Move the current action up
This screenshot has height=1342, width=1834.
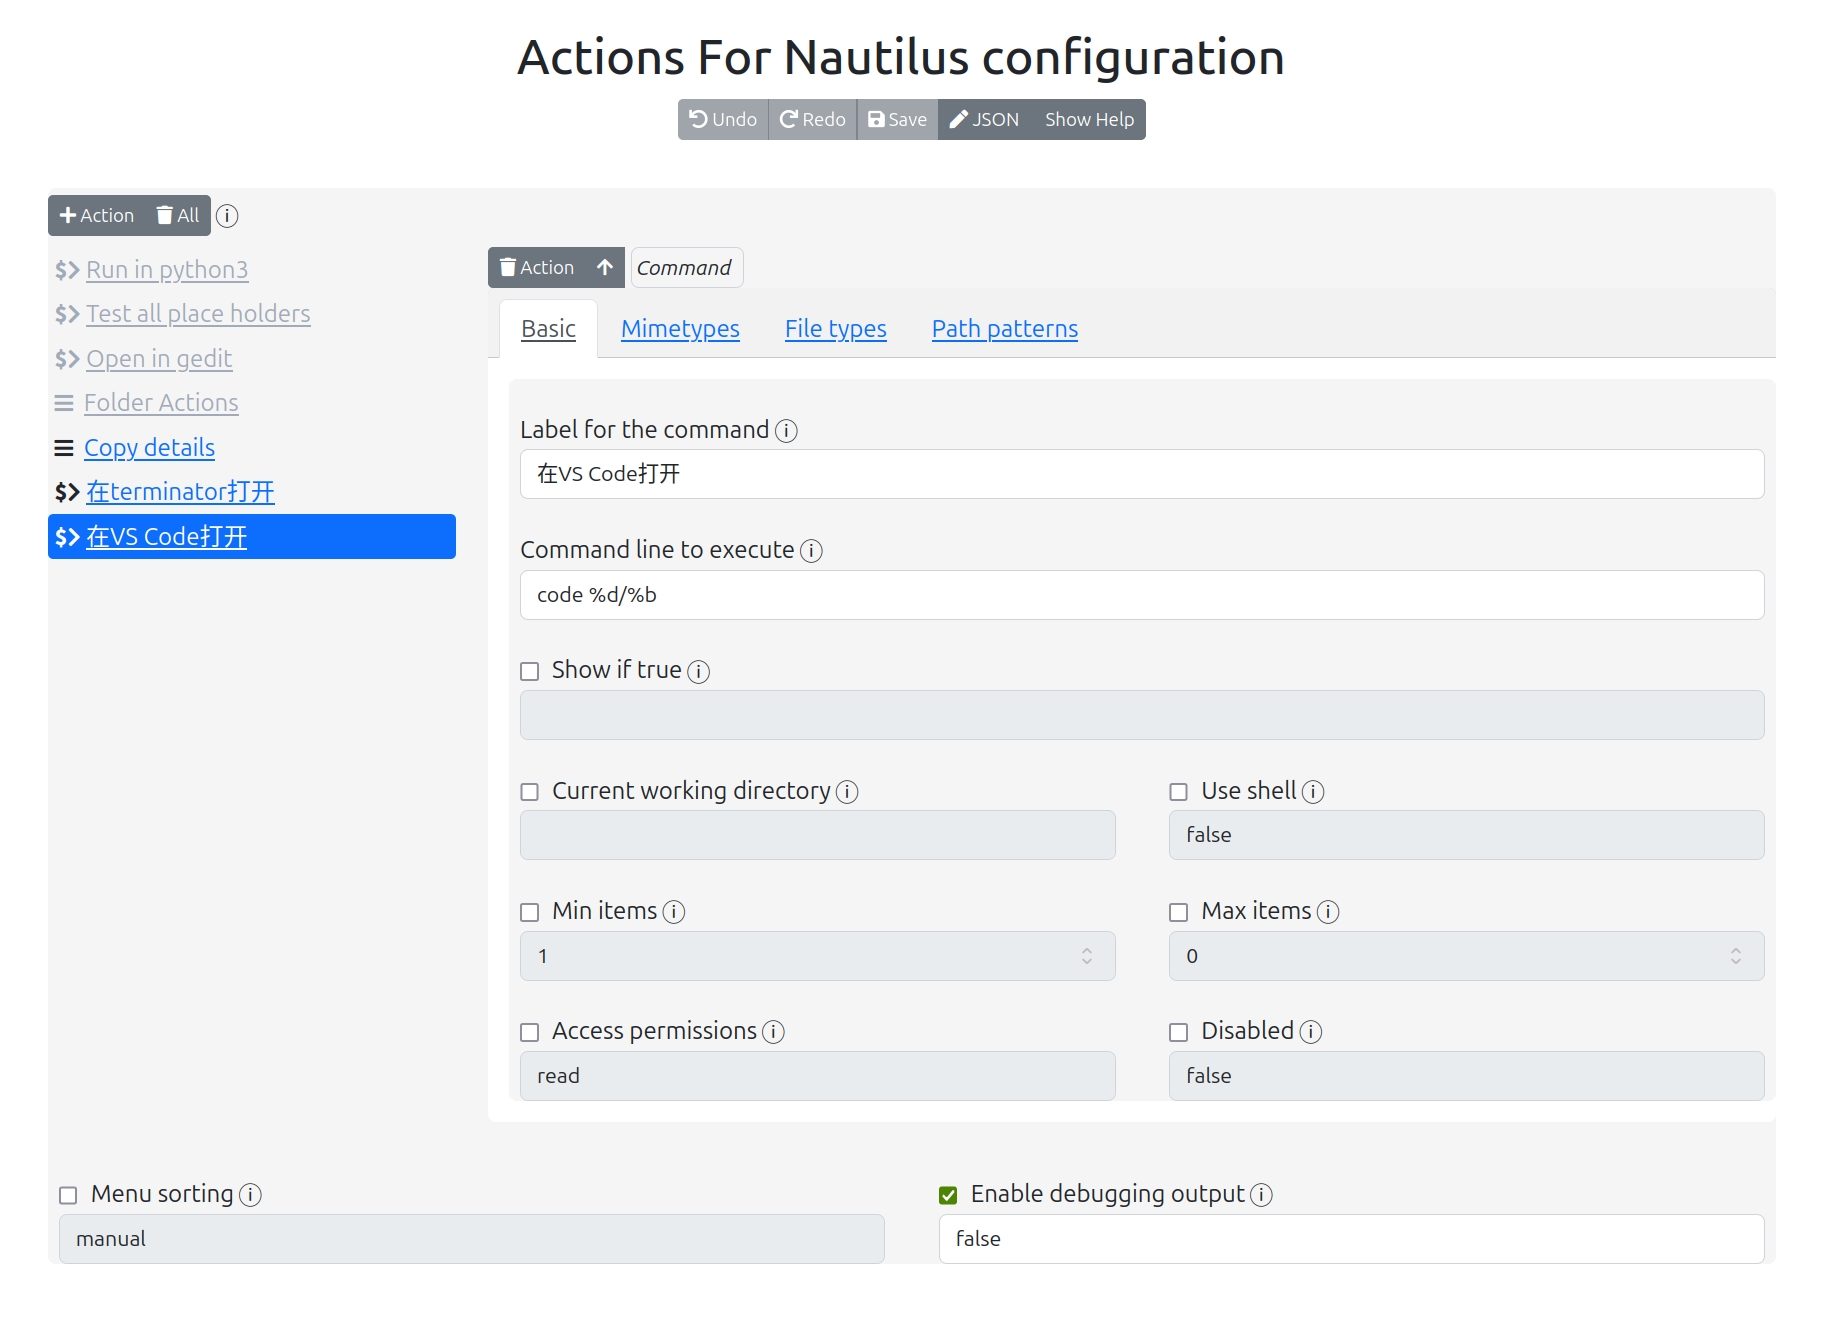point(605,268)
